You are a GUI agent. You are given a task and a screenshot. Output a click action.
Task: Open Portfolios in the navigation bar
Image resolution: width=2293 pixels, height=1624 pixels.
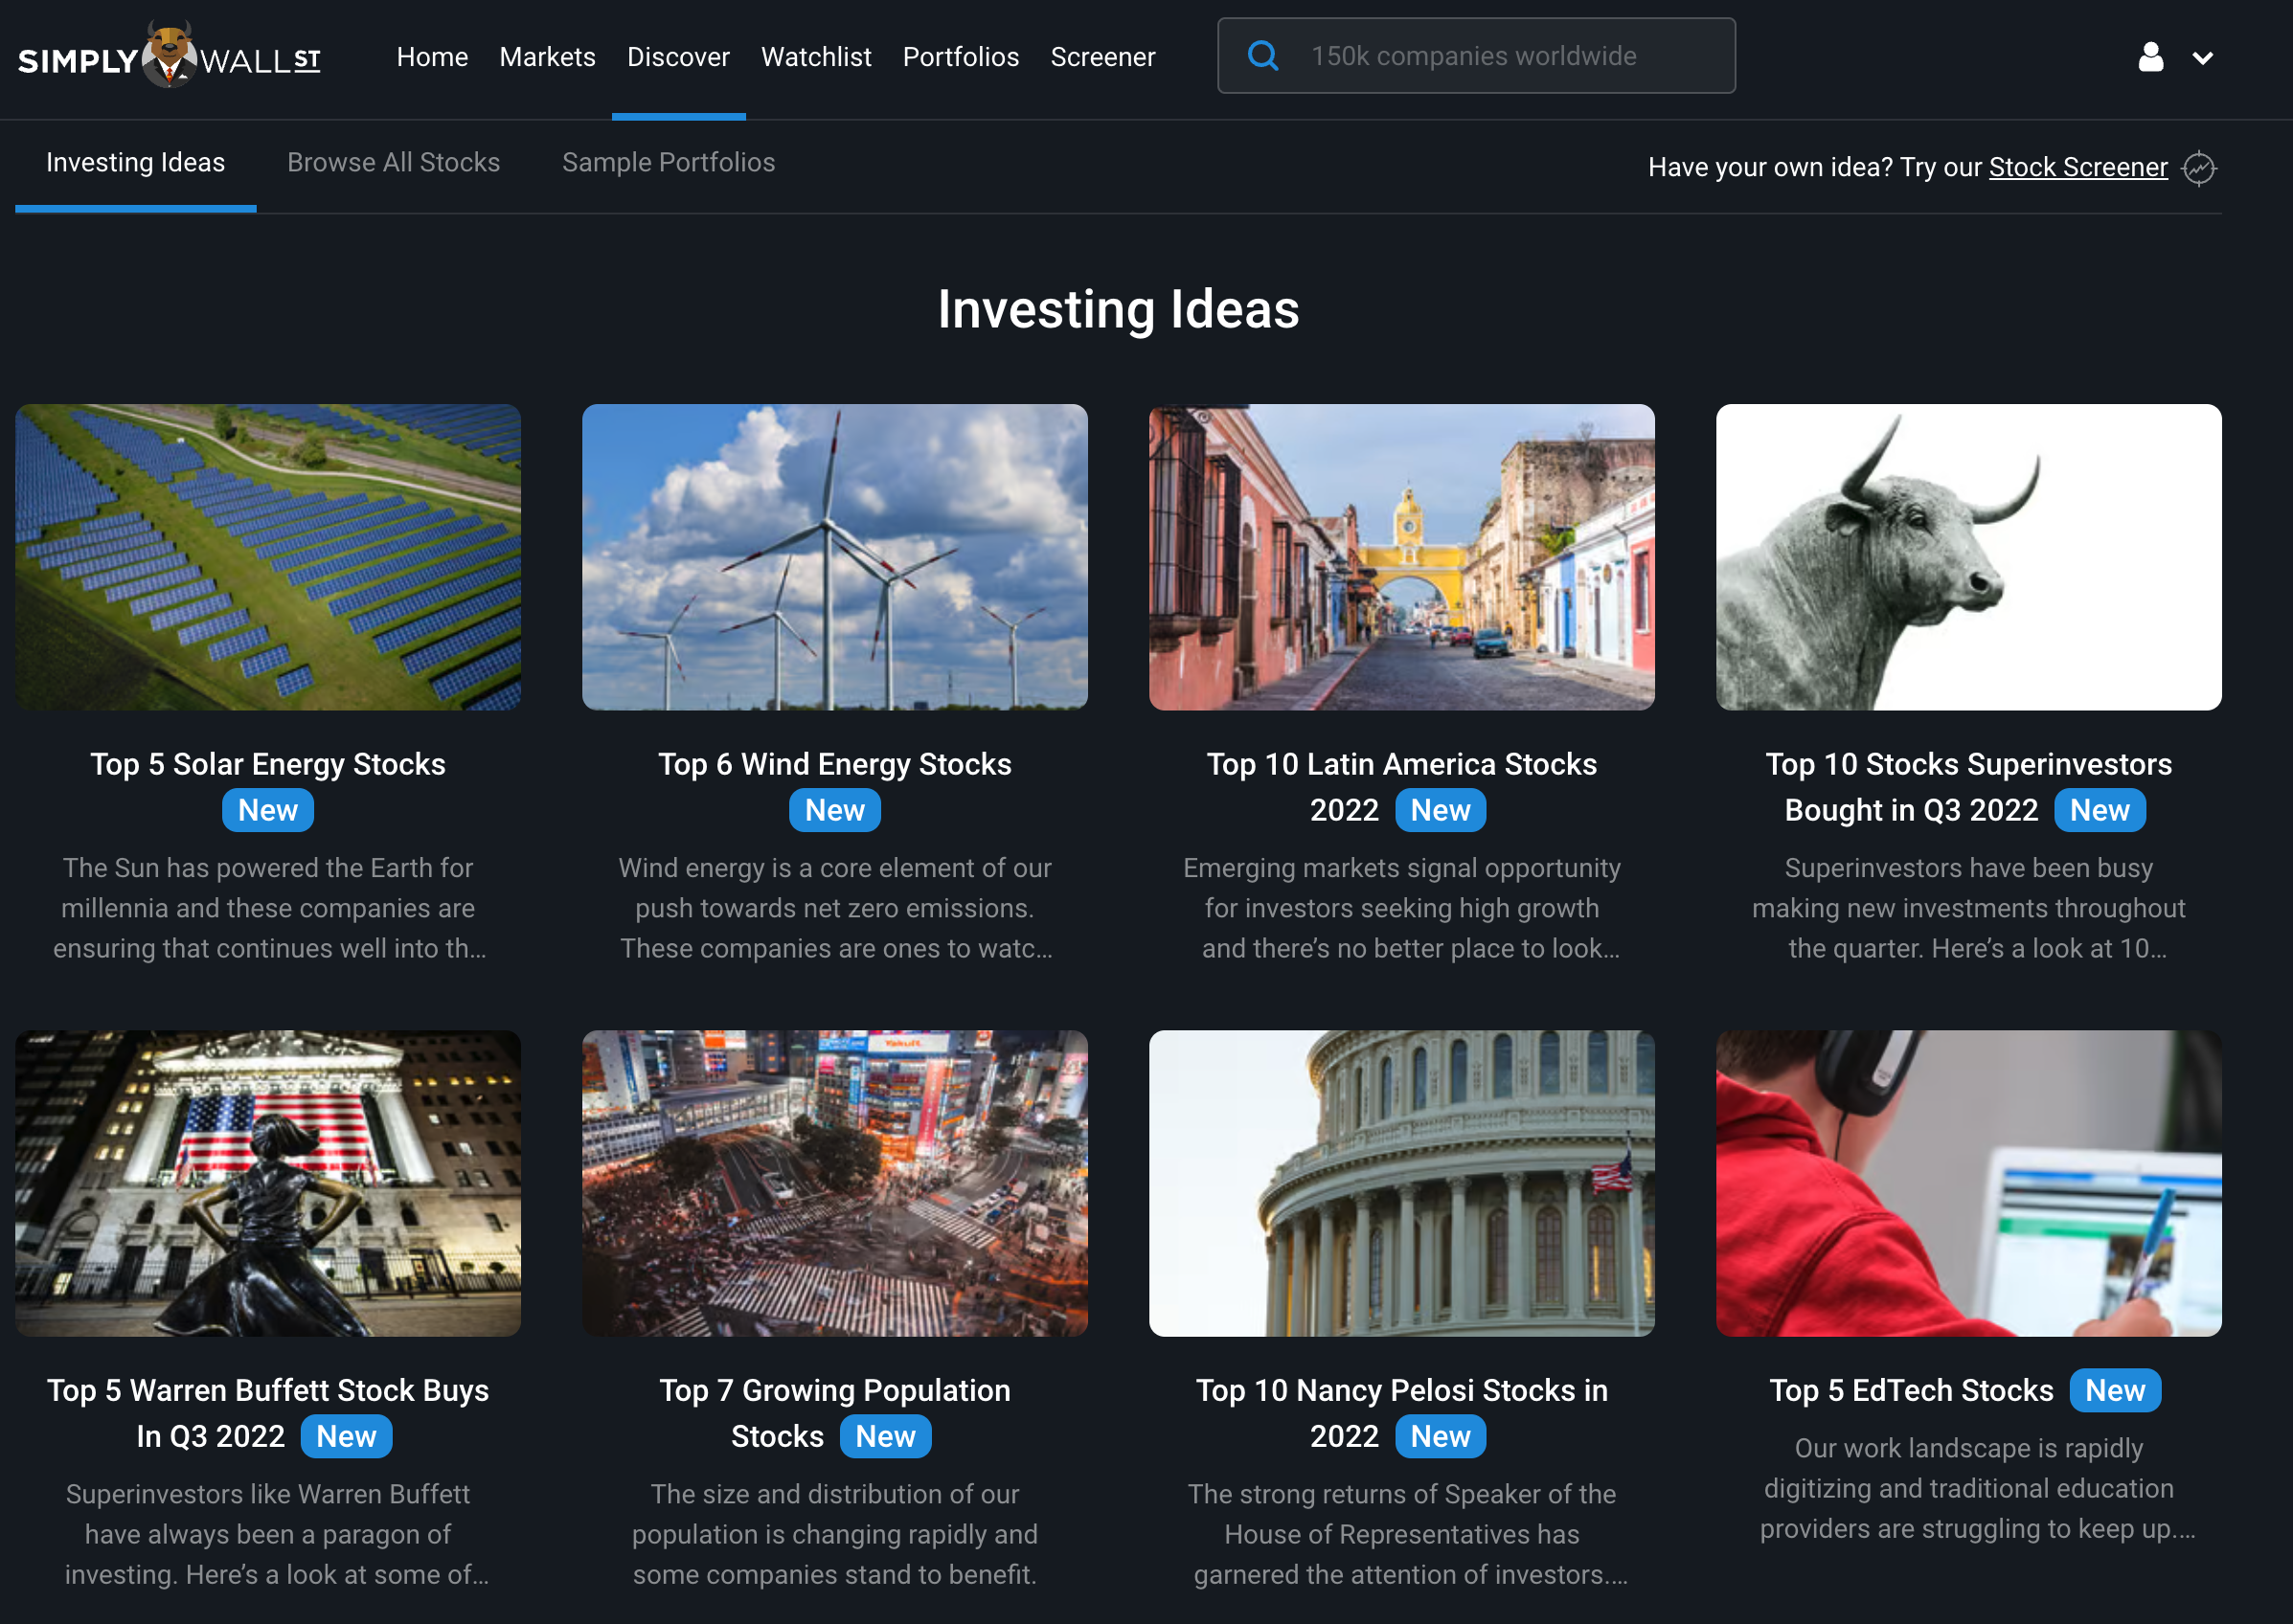click(960, 57)
